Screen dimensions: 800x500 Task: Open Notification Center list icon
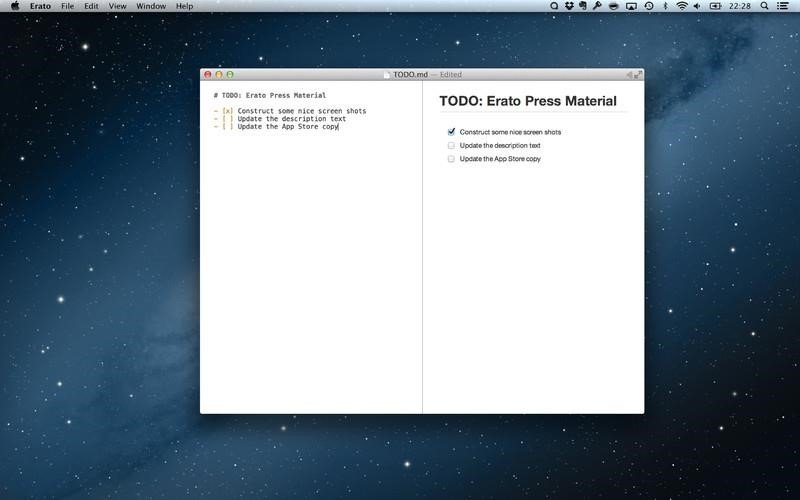782,6
